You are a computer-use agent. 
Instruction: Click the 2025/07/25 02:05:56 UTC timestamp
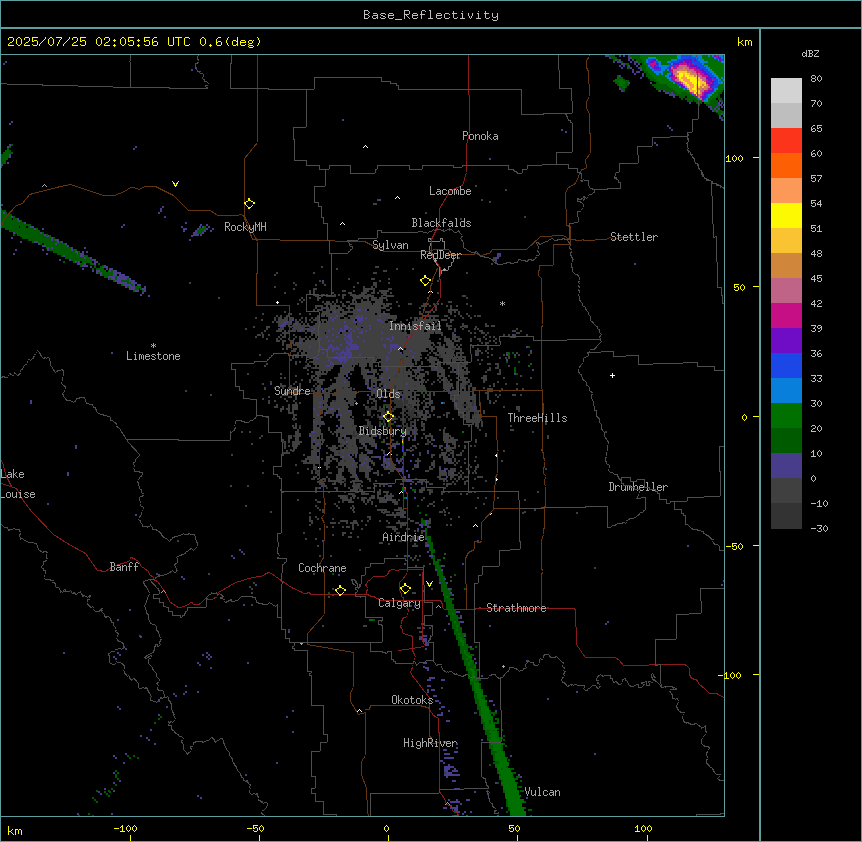pyautogui.click(x=98, y=42)
